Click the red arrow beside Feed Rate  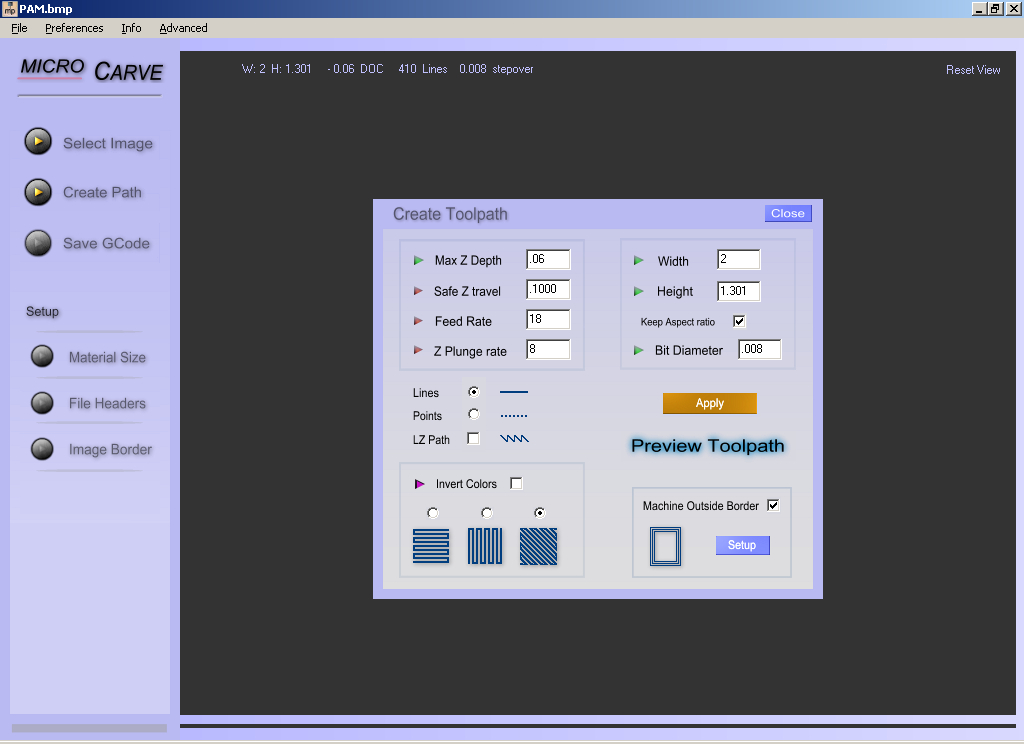point(418,321)
